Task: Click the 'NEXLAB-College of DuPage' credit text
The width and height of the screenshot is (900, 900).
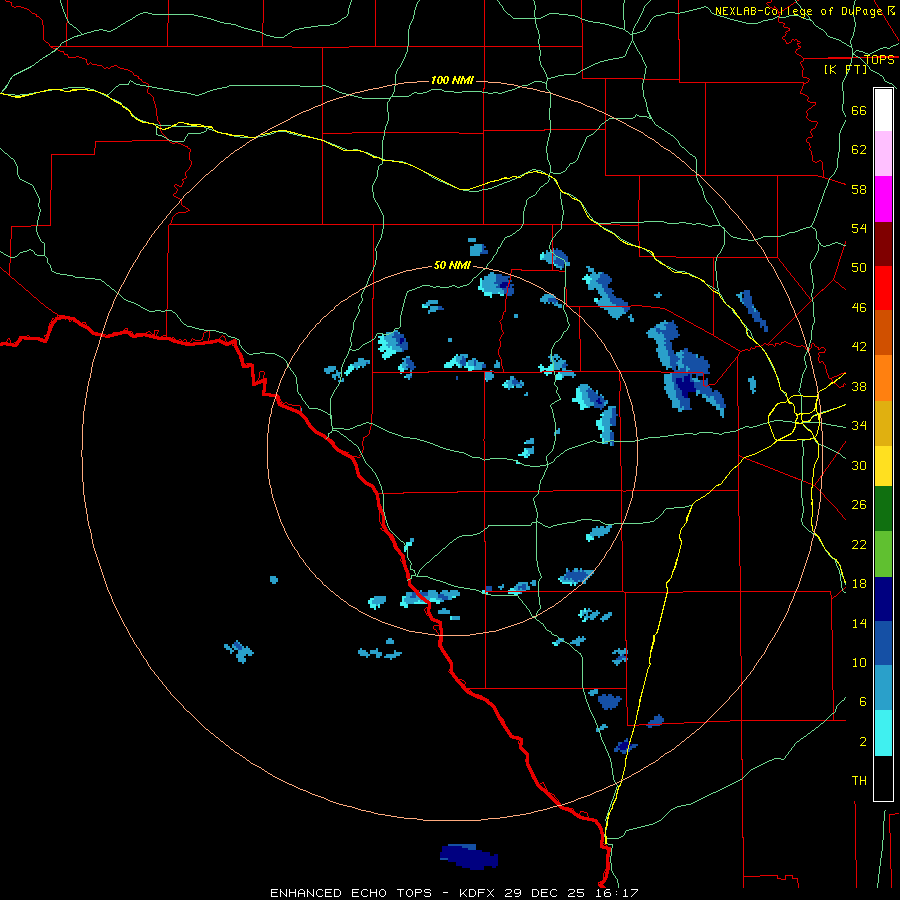Action: pos(798,11)
